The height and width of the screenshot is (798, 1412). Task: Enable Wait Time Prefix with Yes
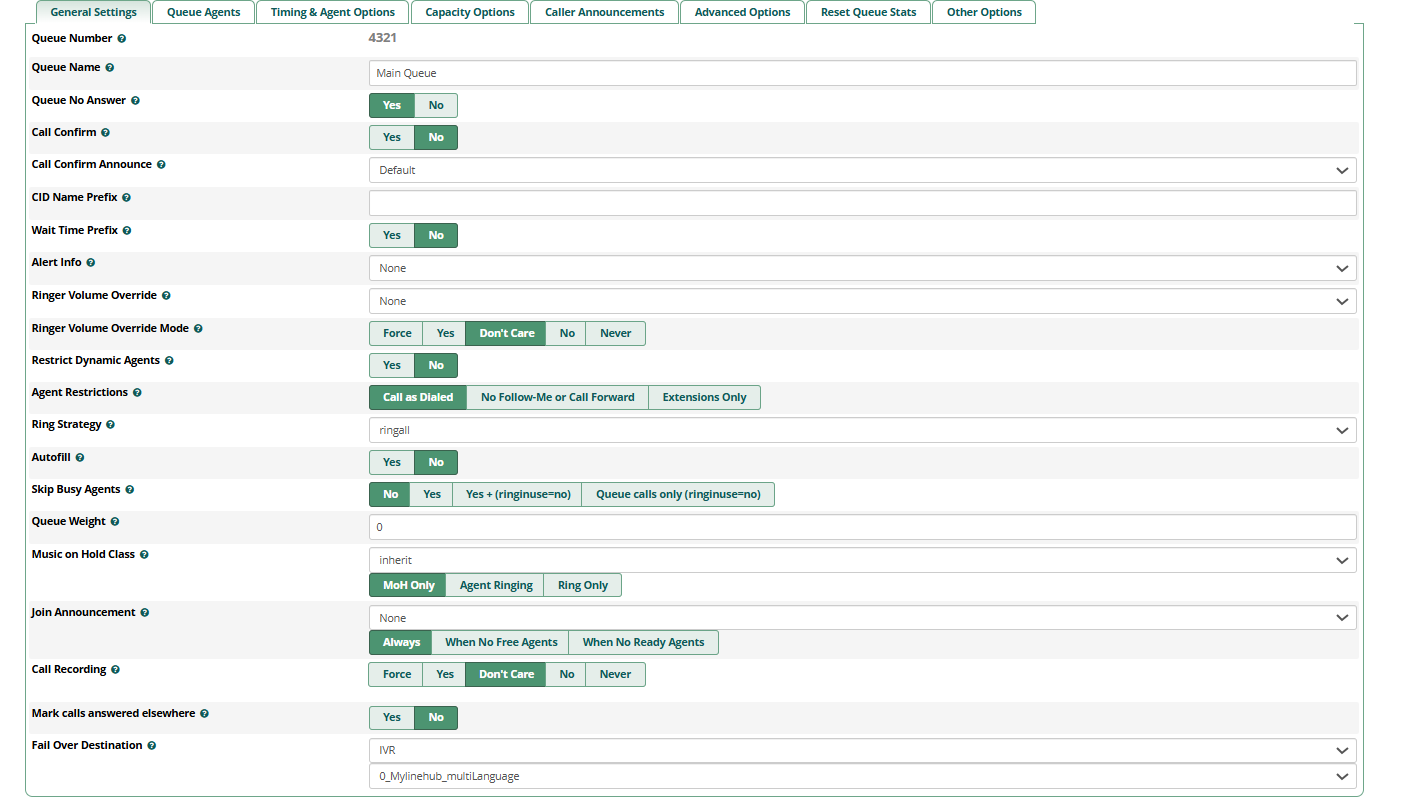(x=392, y=235)
